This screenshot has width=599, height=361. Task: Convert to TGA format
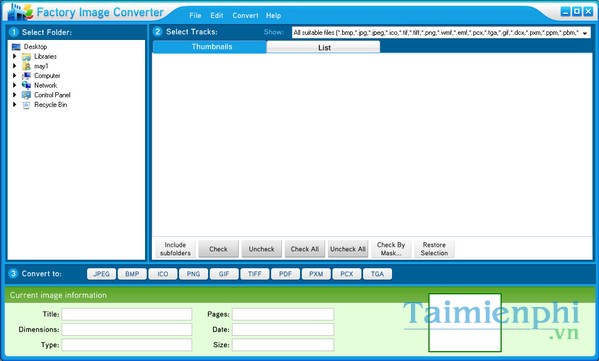point(377,274)
